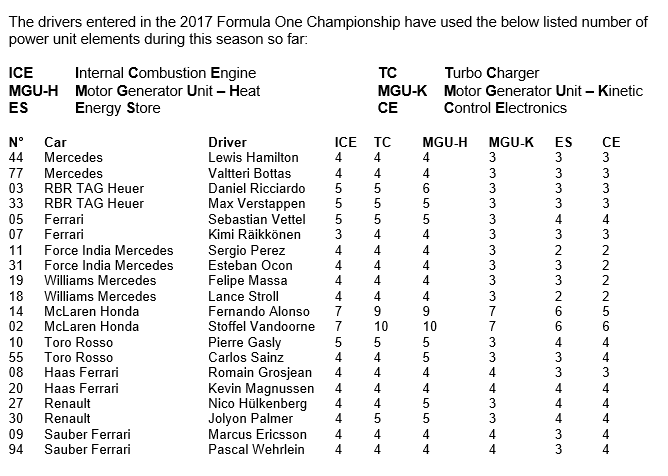Select the ICE column header
This screenshot has height=476, width=668.
[x=346, y=142]
